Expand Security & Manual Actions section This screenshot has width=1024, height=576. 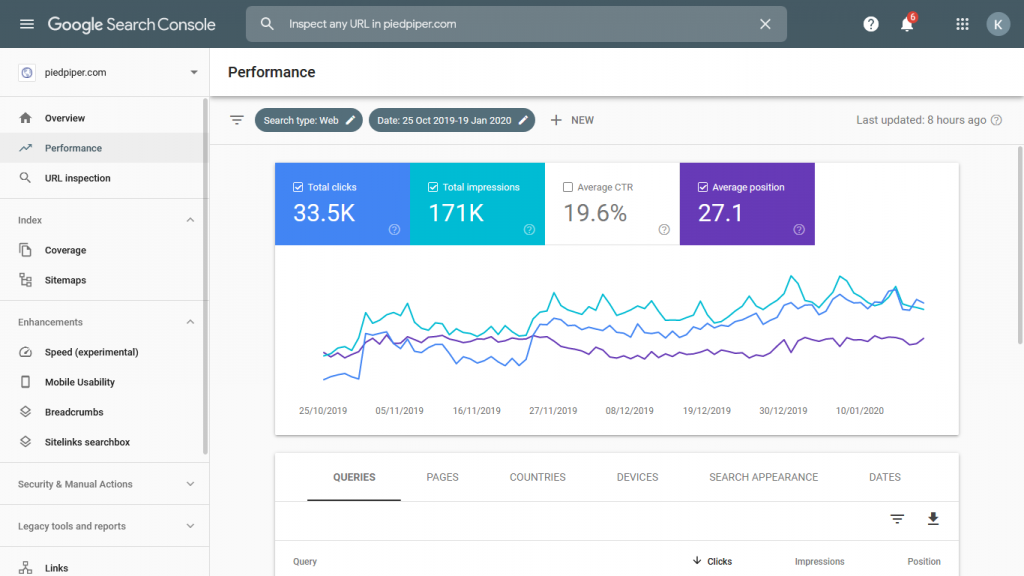click(x=190, y=484)
